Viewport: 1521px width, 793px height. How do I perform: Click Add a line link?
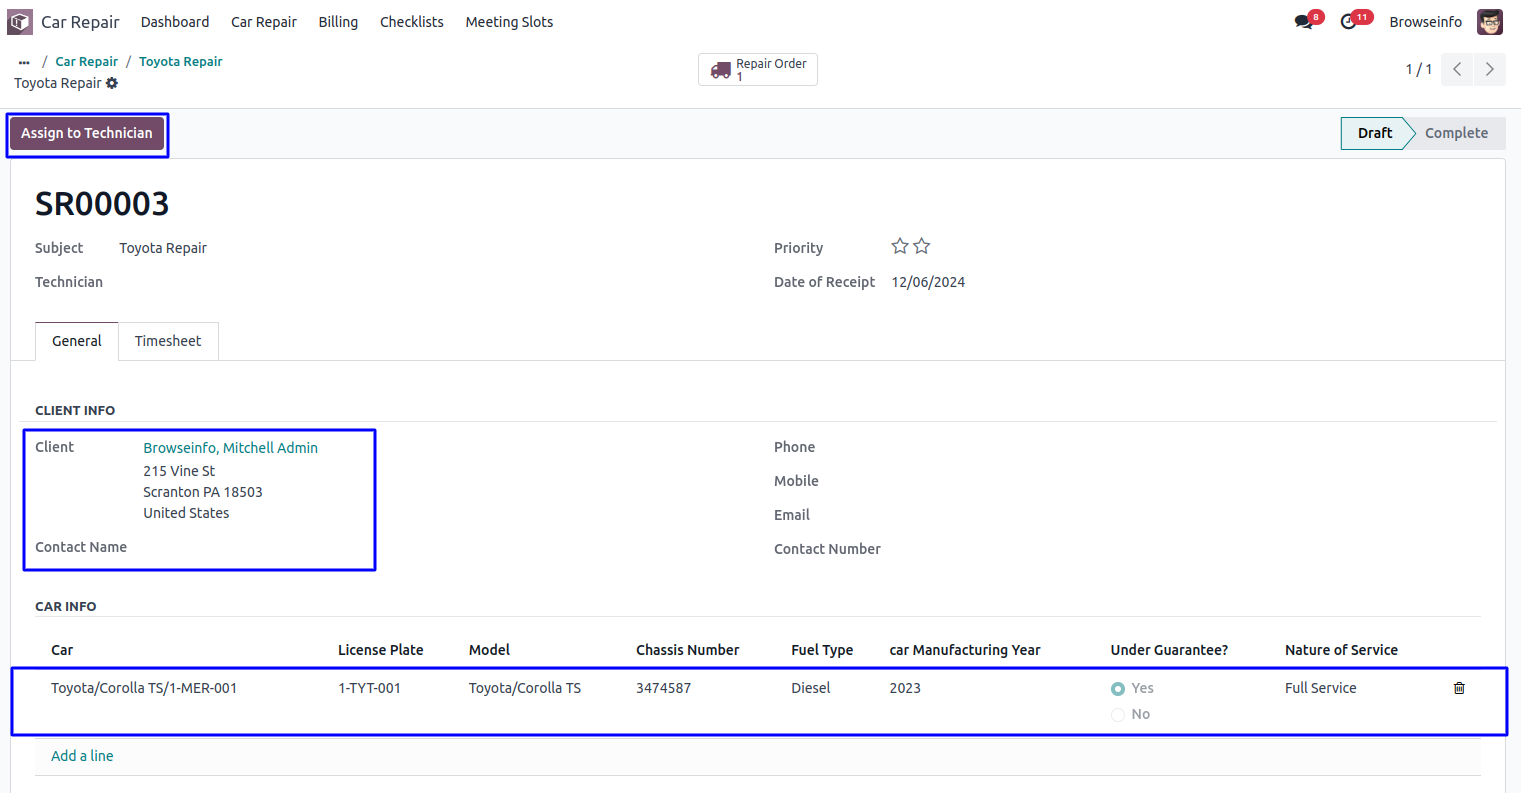(x=82, y=756)
